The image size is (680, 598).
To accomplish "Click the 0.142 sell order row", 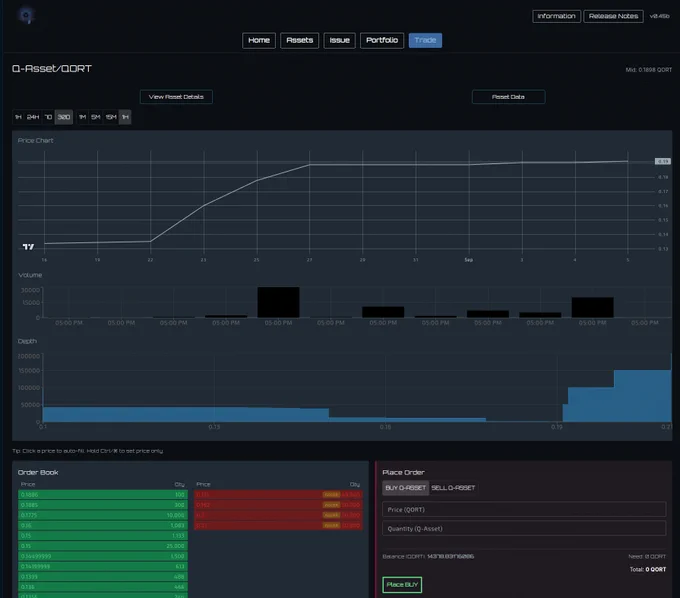I will [x=278, y=505].
